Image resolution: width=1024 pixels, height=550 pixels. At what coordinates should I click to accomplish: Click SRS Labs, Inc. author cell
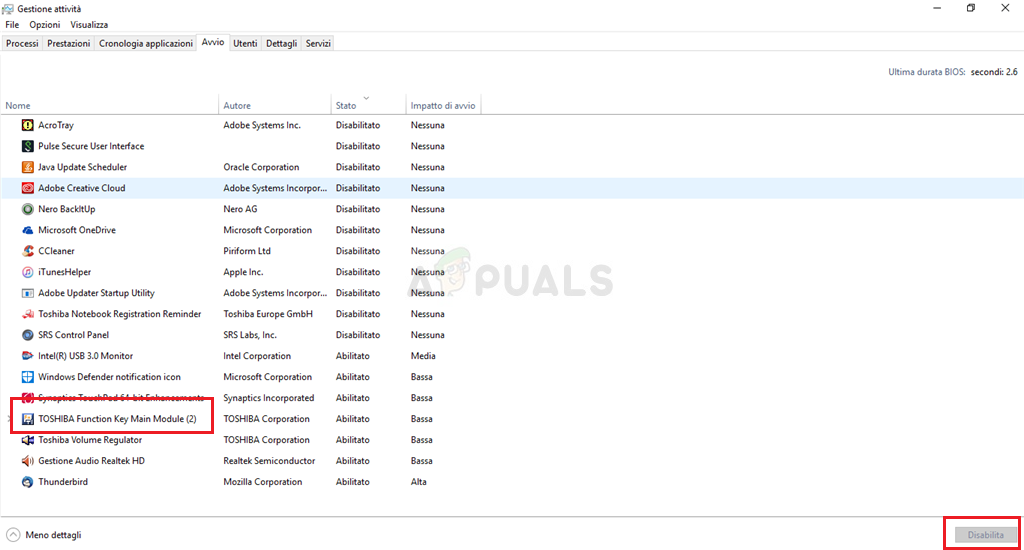tap(250, 334)
